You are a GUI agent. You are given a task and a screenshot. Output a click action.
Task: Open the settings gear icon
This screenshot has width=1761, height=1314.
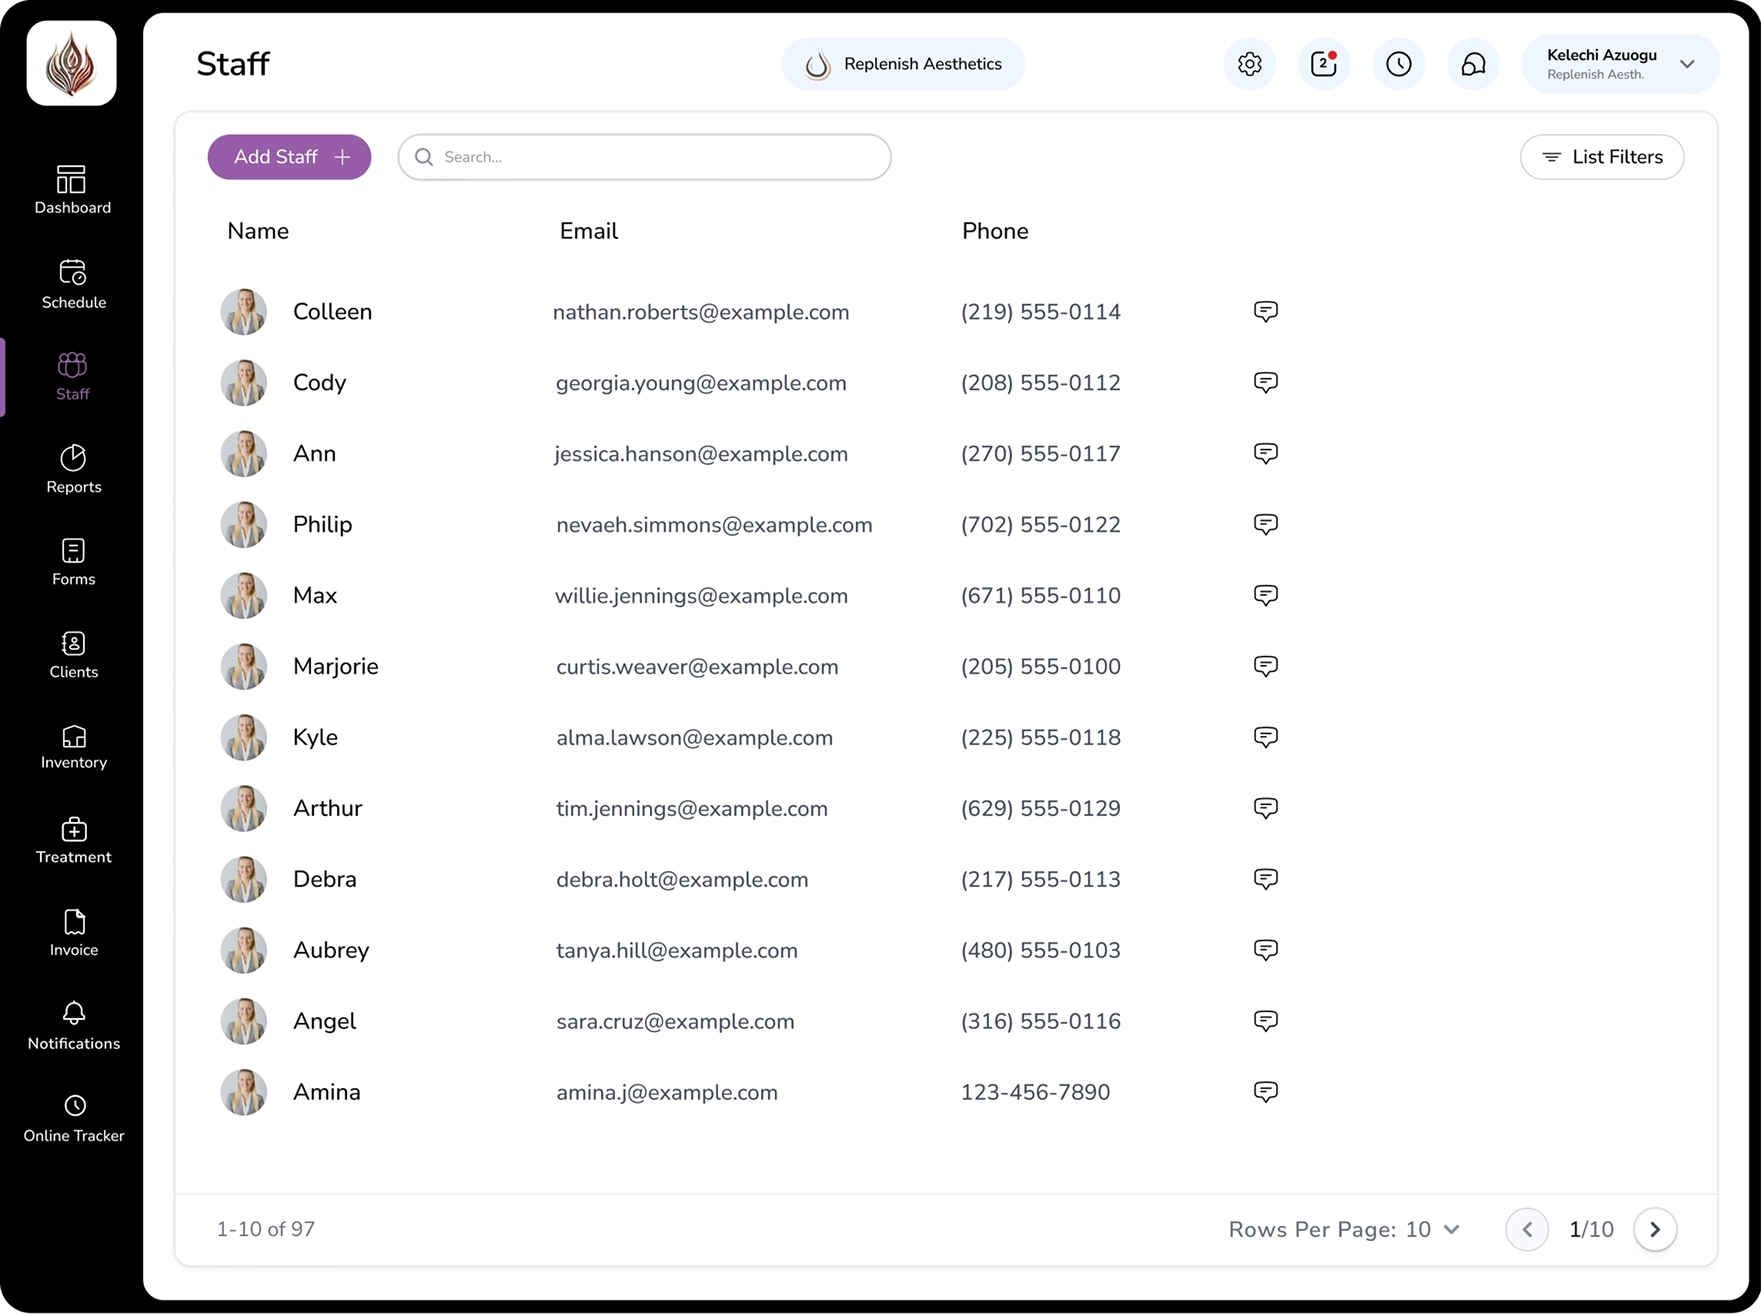[x=1249, y=64]
